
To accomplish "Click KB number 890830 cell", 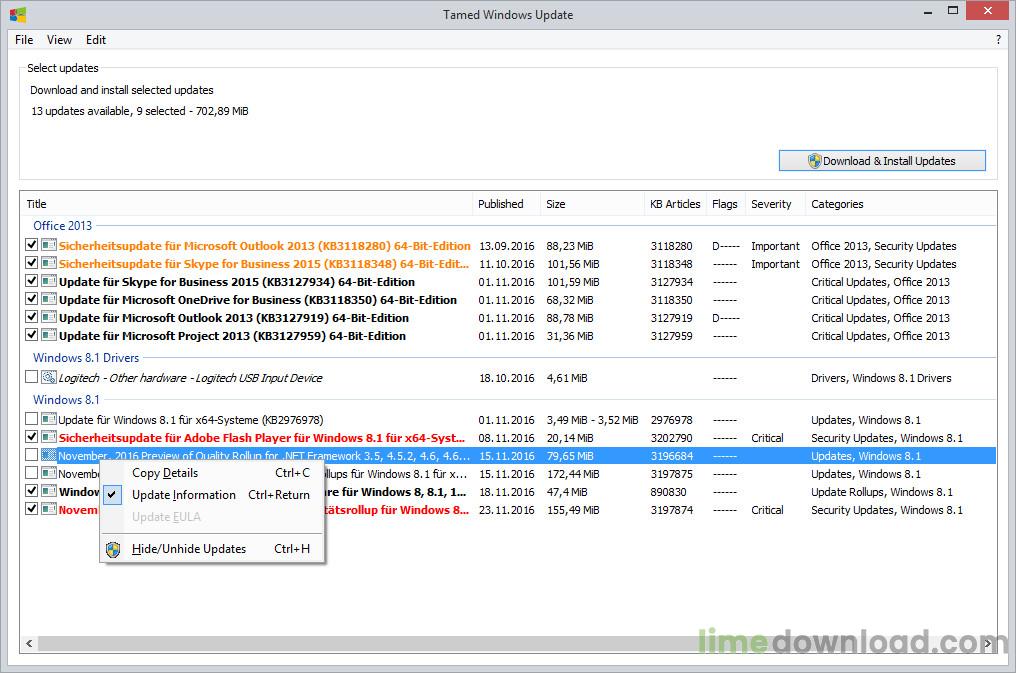I will pos(668,492).
